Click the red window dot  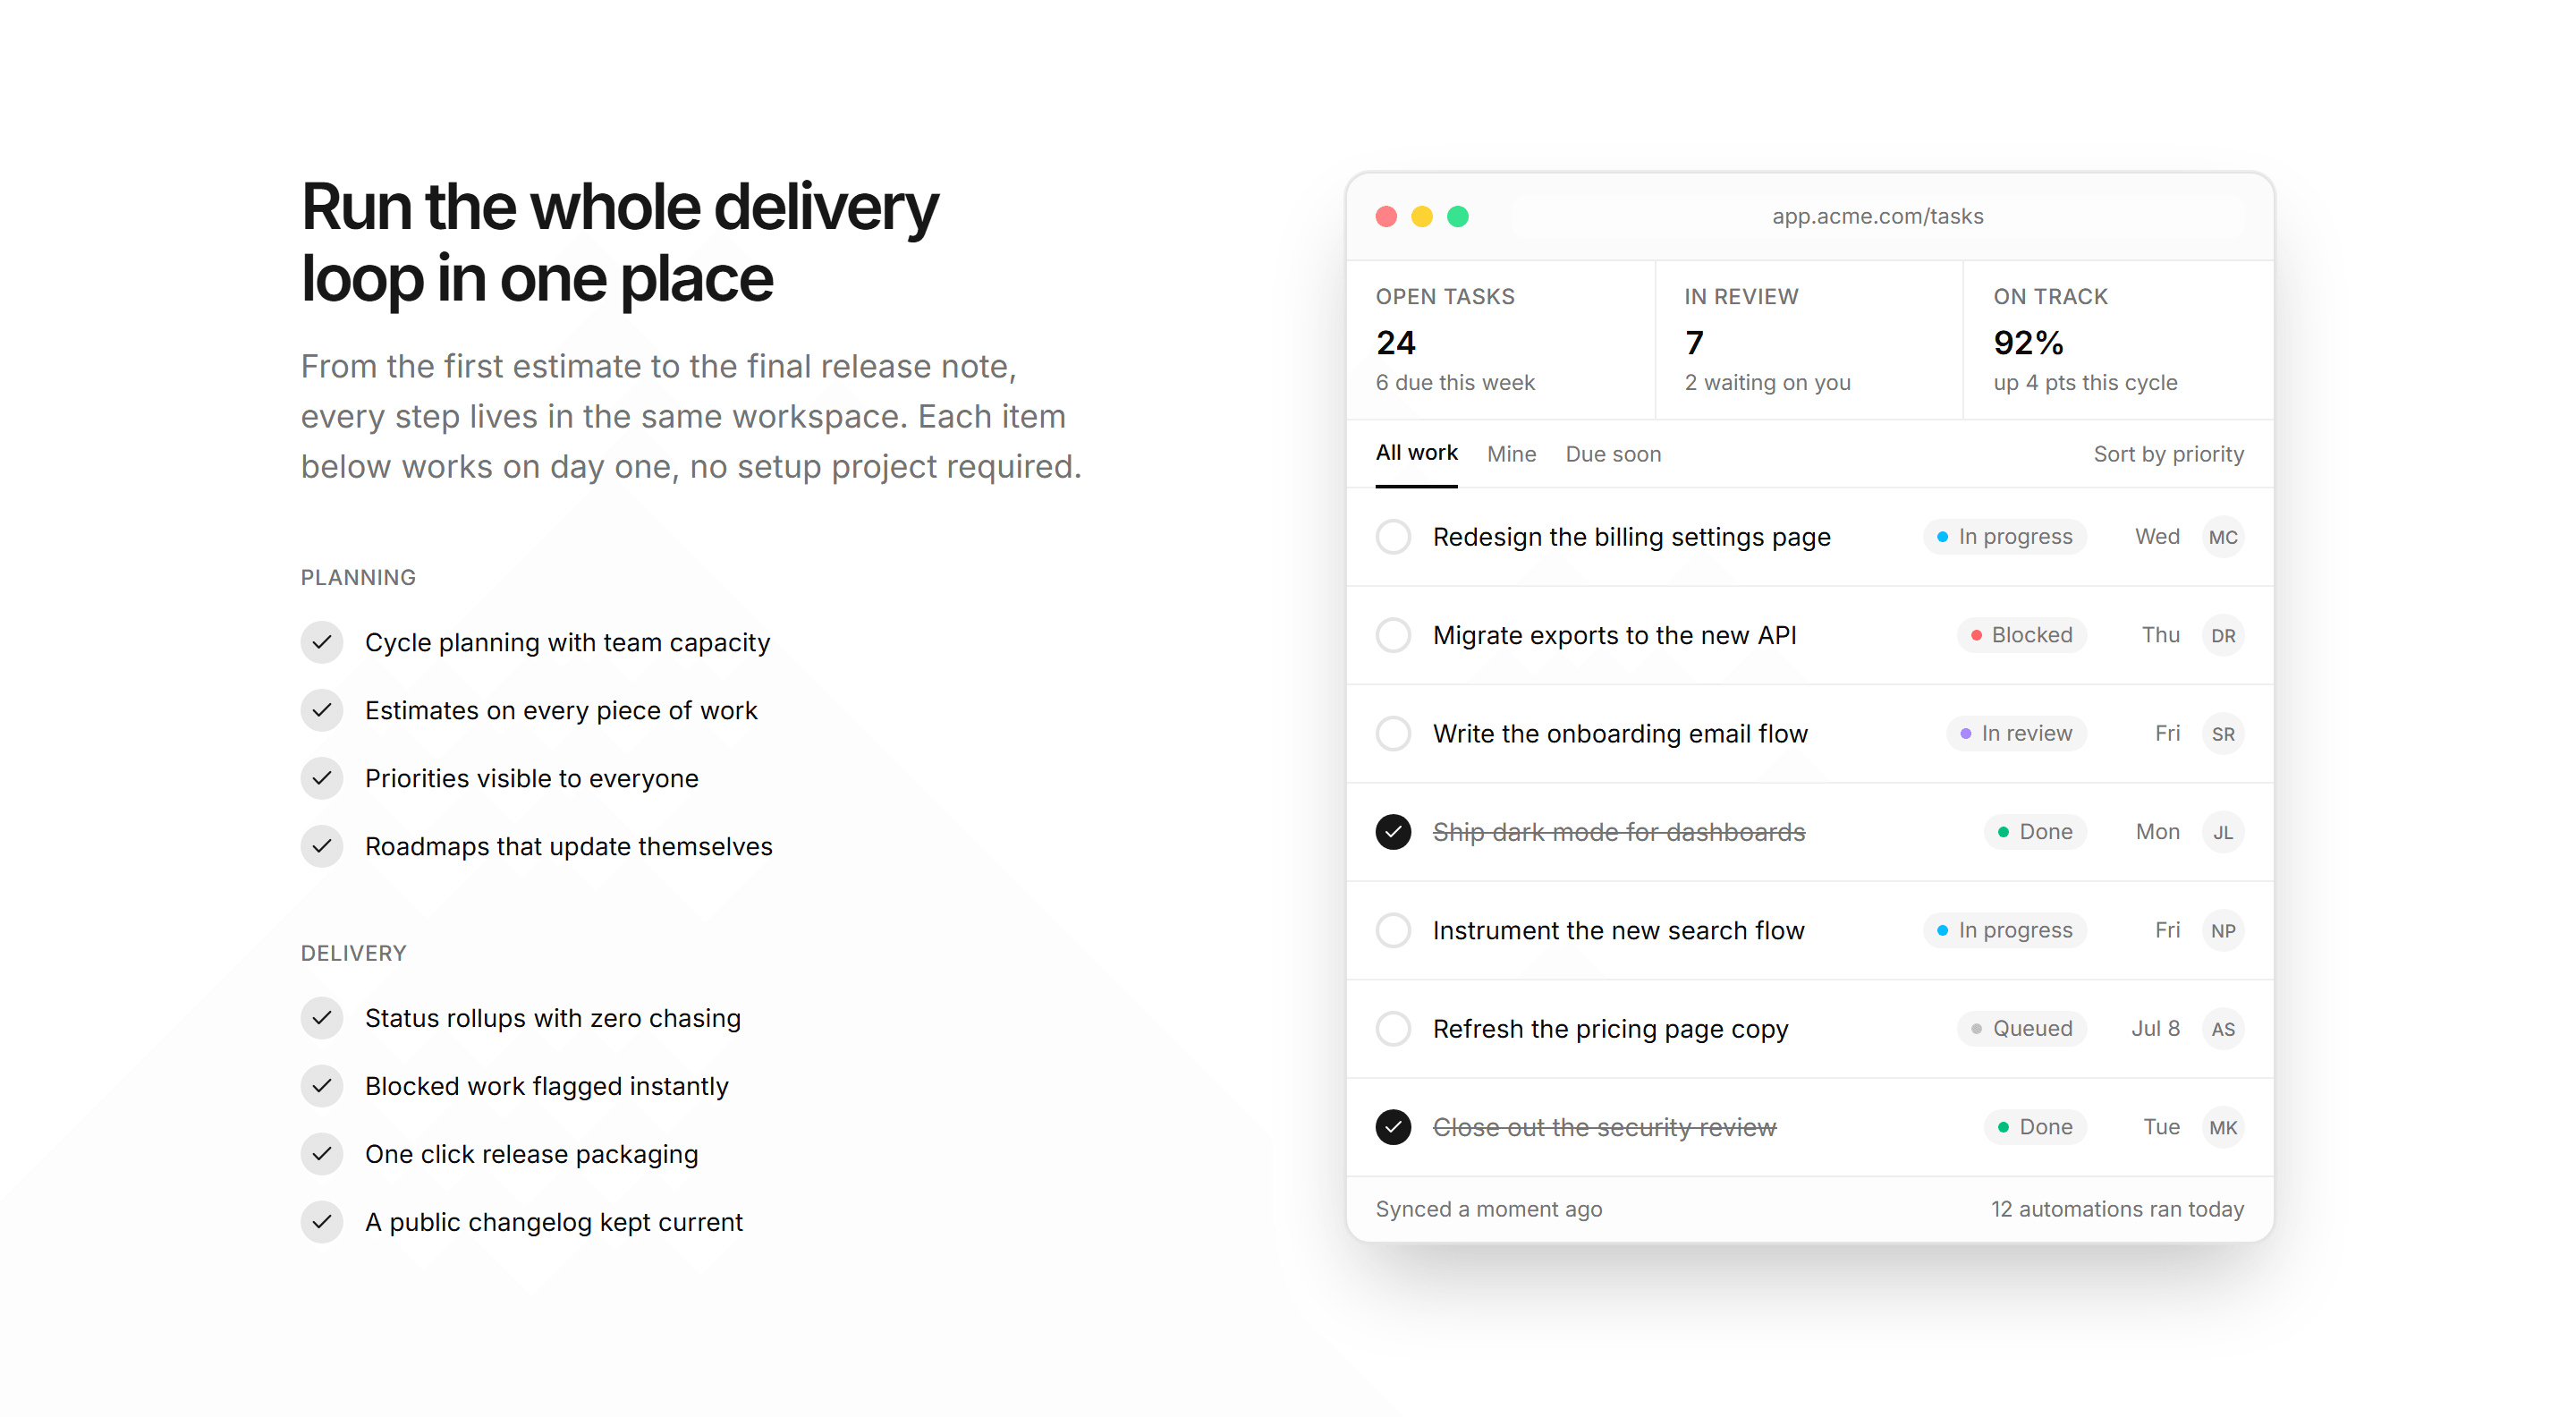1386,216
